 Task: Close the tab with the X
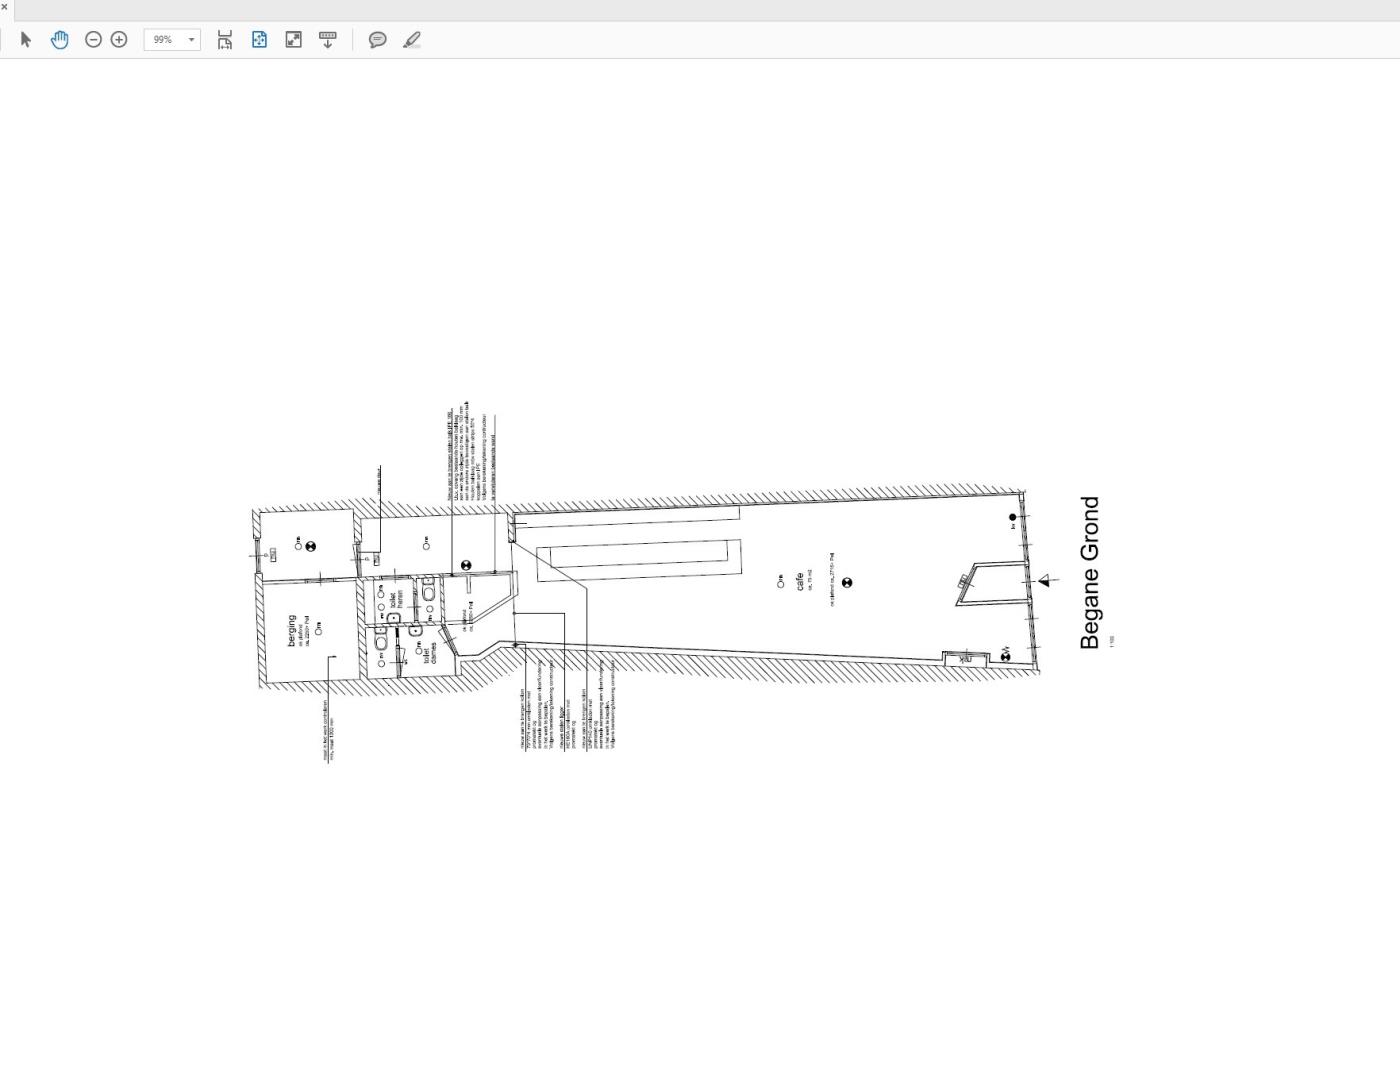pyautogui.click(x=4, y=7)
